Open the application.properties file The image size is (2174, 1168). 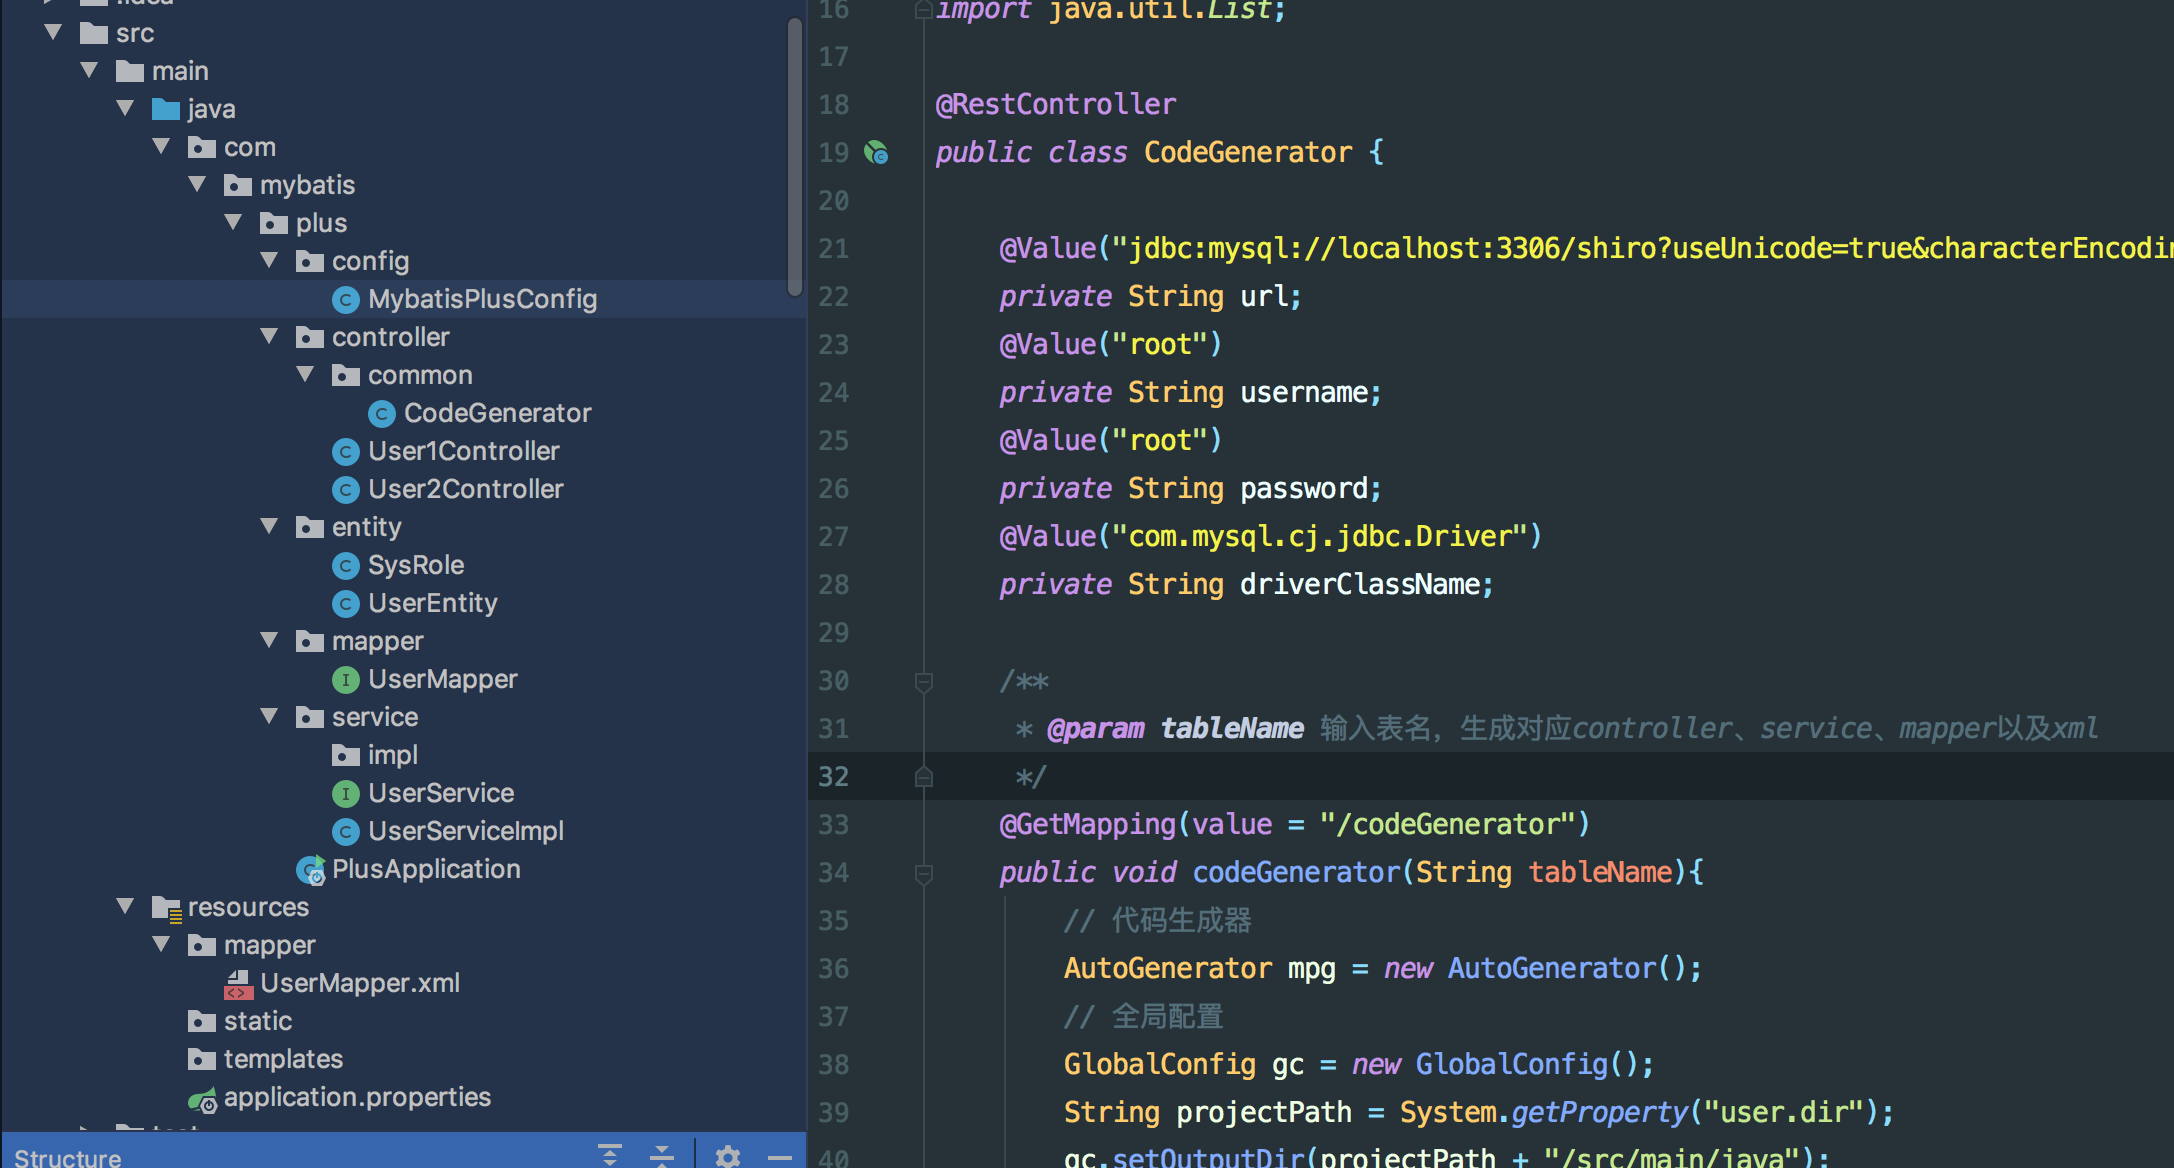(x=356, y=1097)
